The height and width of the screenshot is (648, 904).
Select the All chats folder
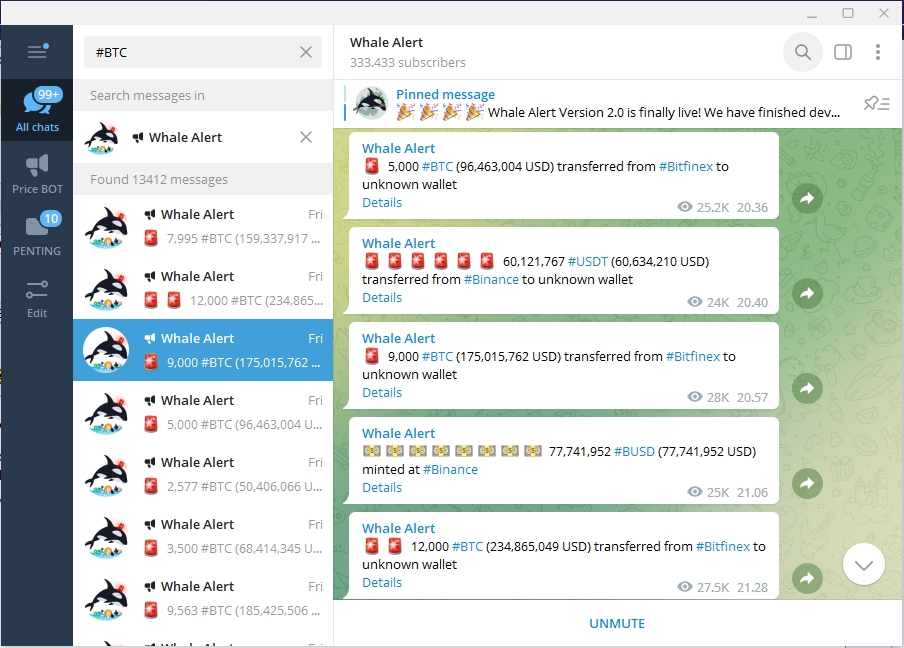[37, 110]
